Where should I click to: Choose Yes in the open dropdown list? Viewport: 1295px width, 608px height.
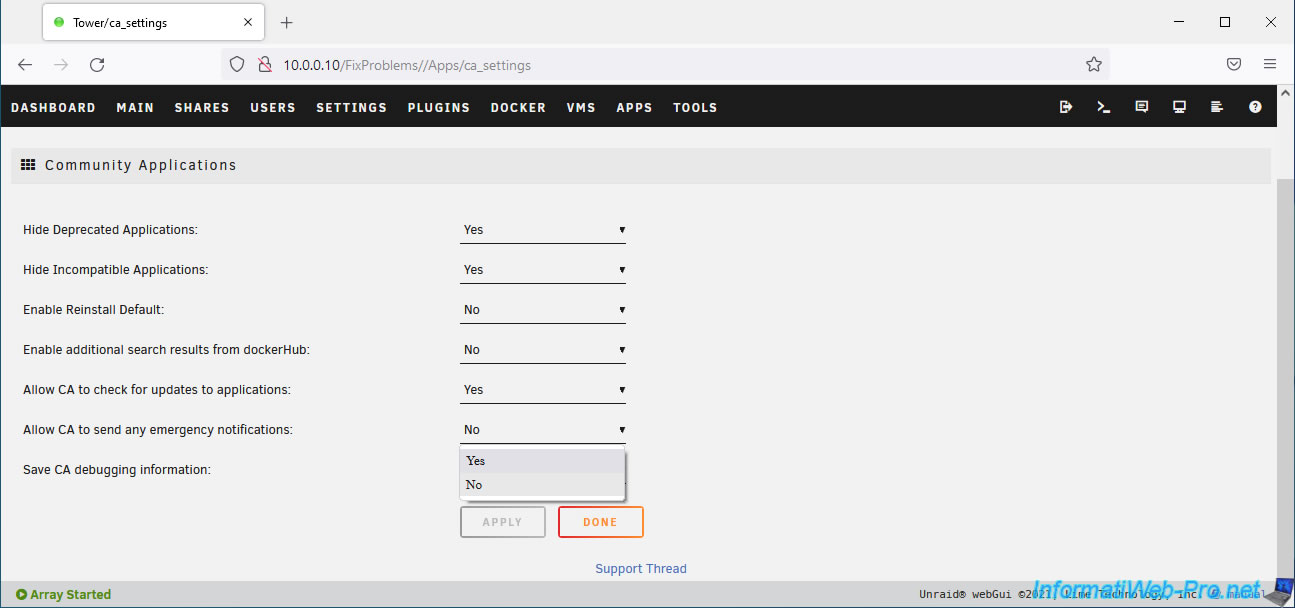point(541,461)
